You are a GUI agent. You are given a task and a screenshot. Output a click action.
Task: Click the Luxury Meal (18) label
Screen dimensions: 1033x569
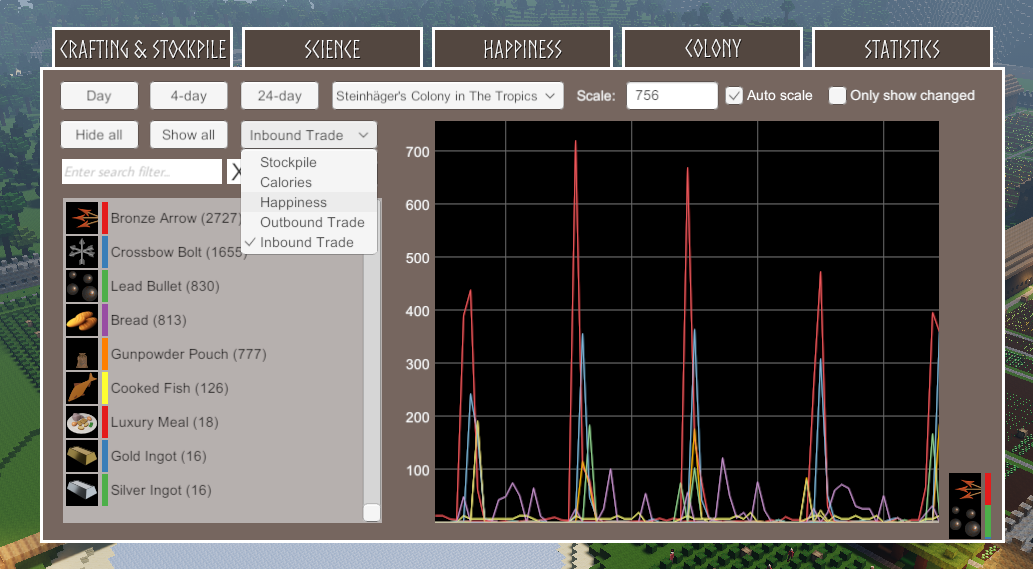164,422
